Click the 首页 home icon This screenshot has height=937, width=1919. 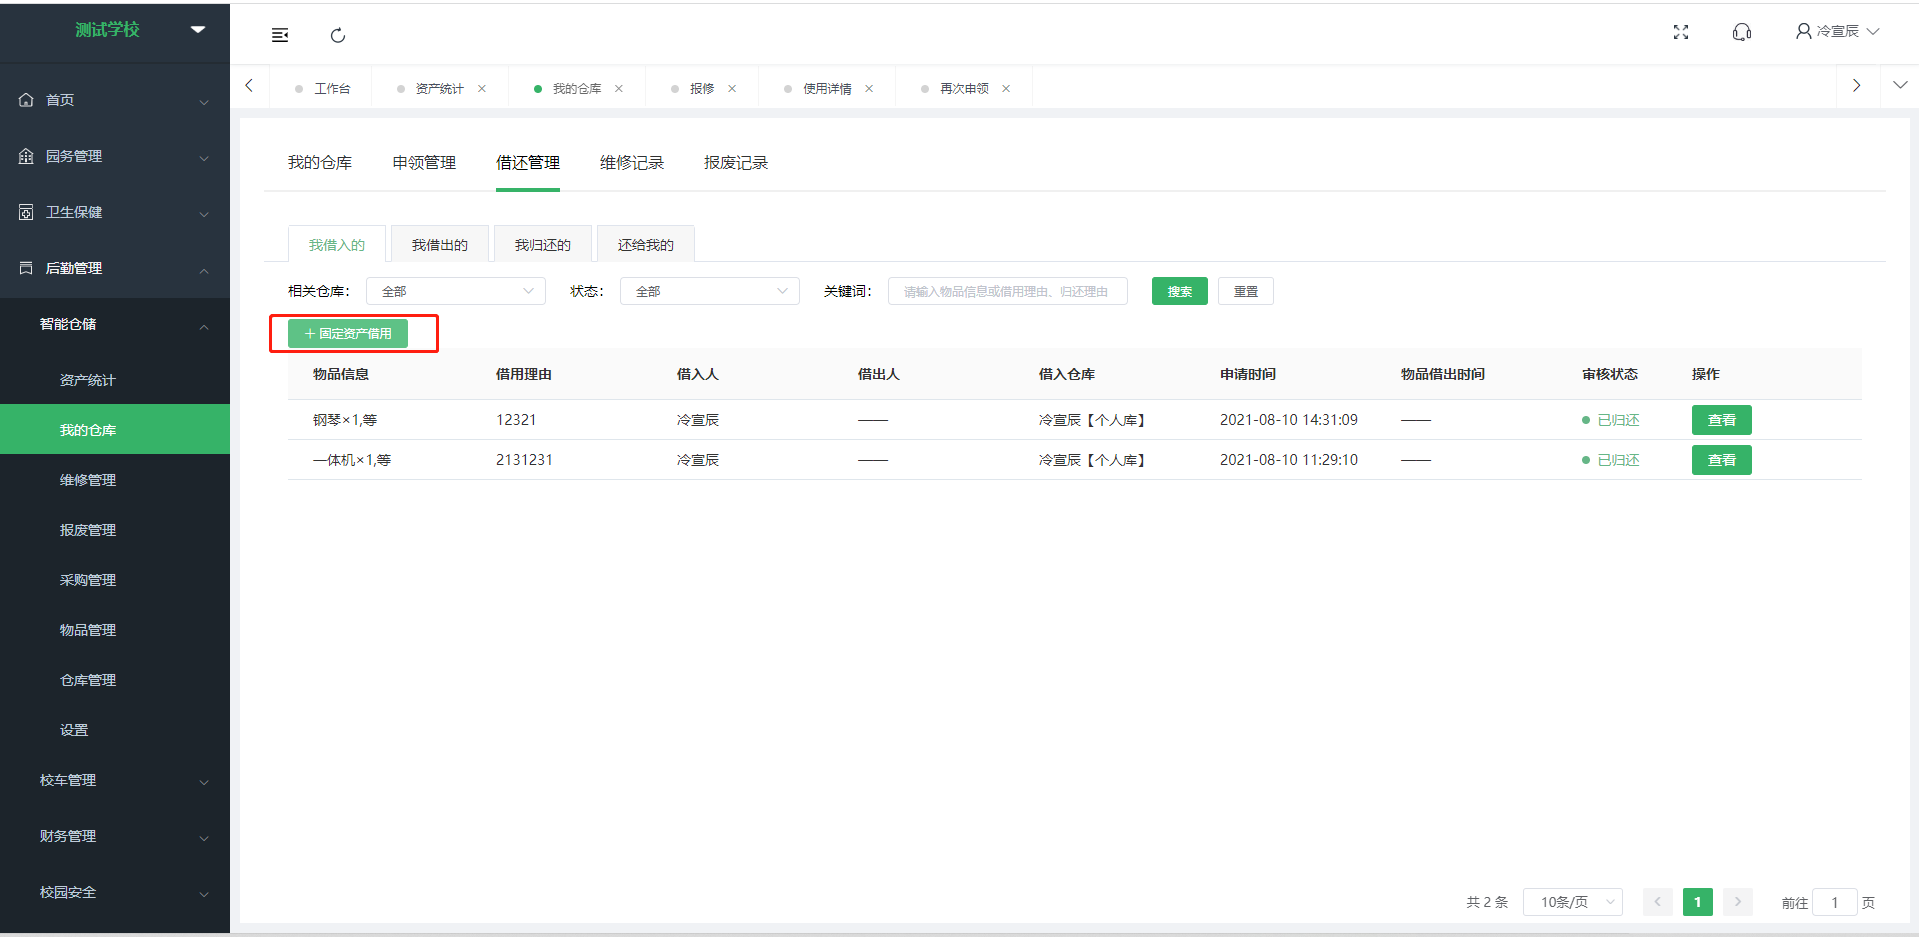tap(26, 100)
